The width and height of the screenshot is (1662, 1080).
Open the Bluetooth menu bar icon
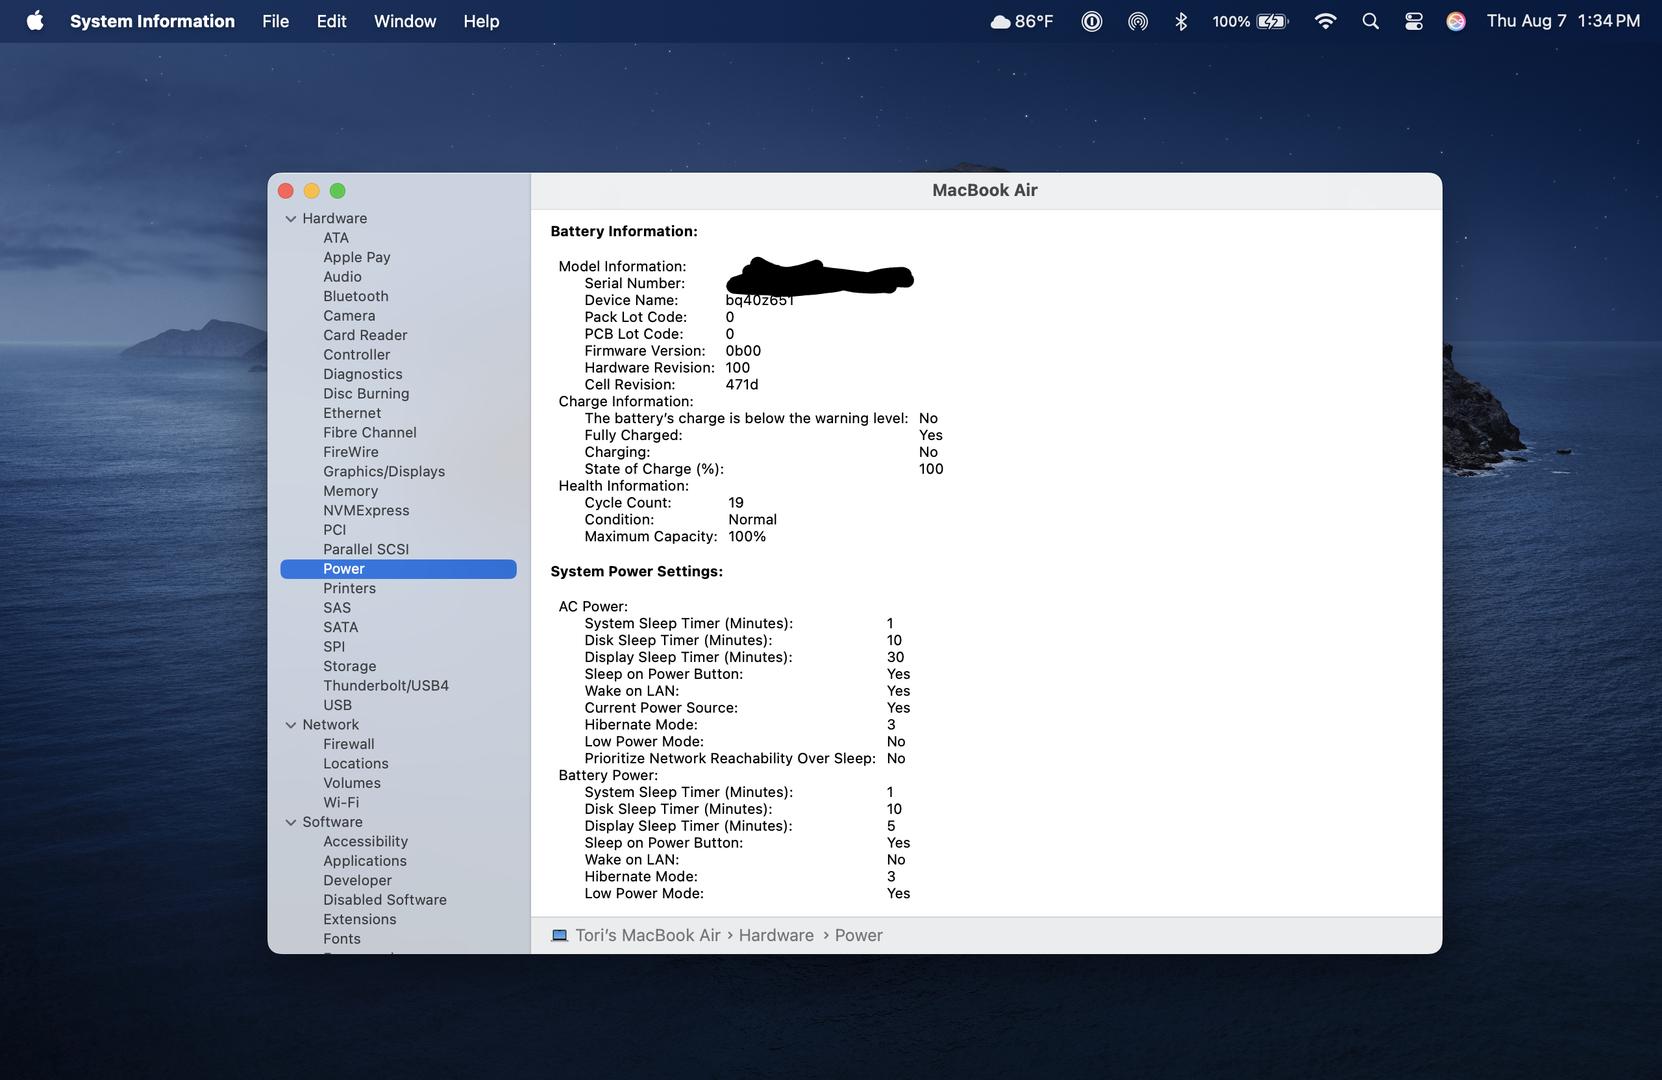(1181, 21)
